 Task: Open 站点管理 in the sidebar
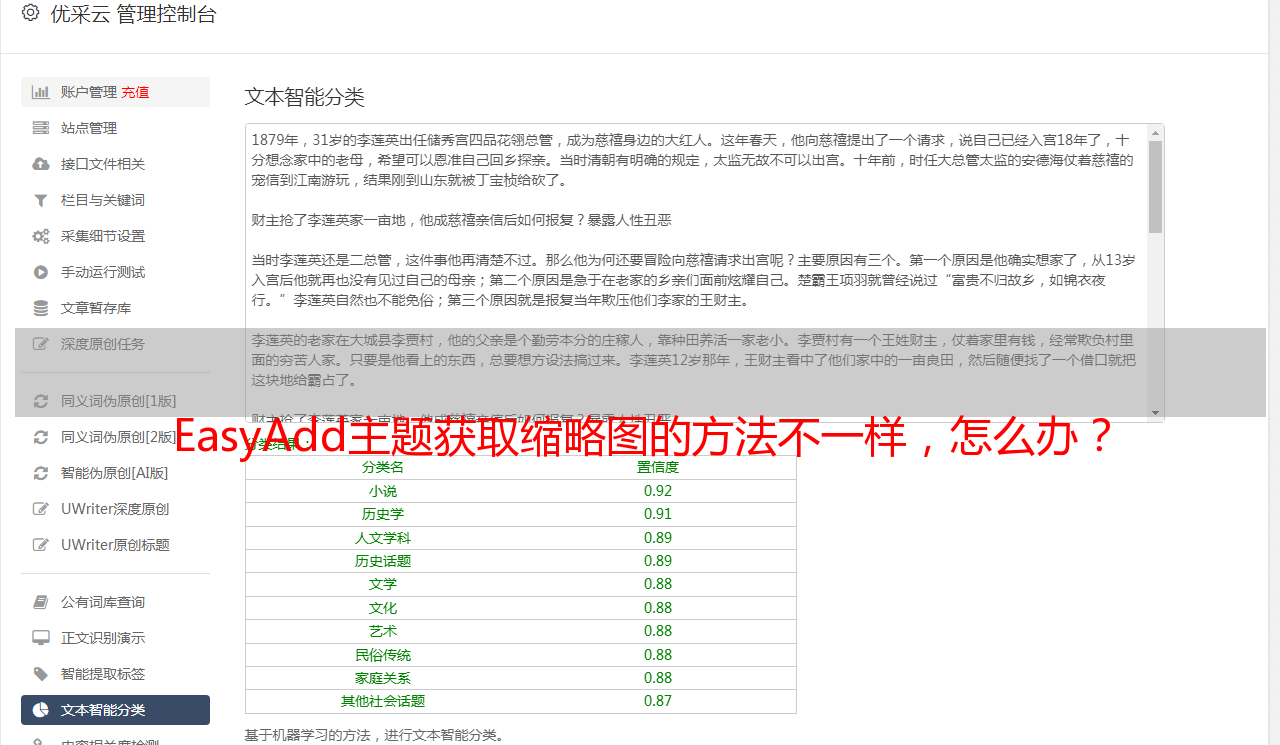[x=115, y=128]
